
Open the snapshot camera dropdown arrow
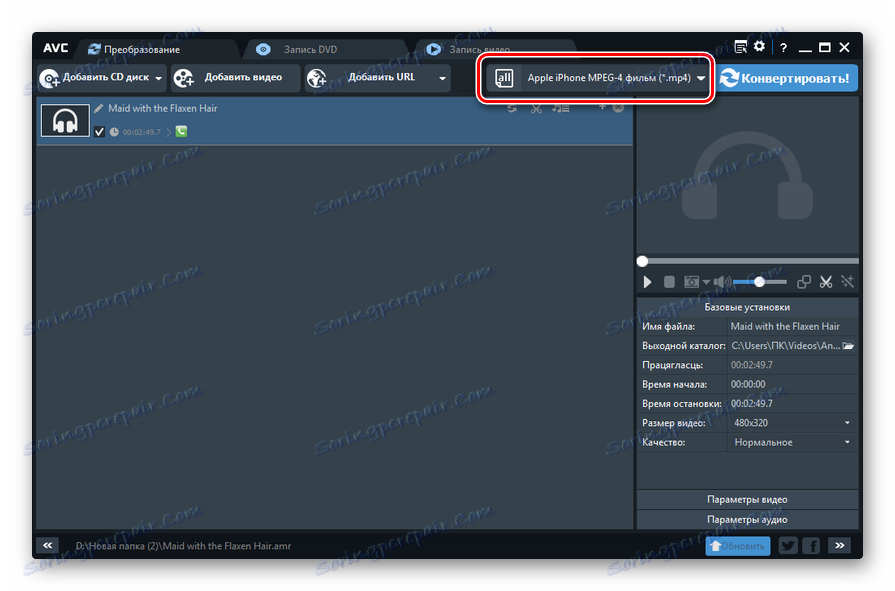click(706, 282)
